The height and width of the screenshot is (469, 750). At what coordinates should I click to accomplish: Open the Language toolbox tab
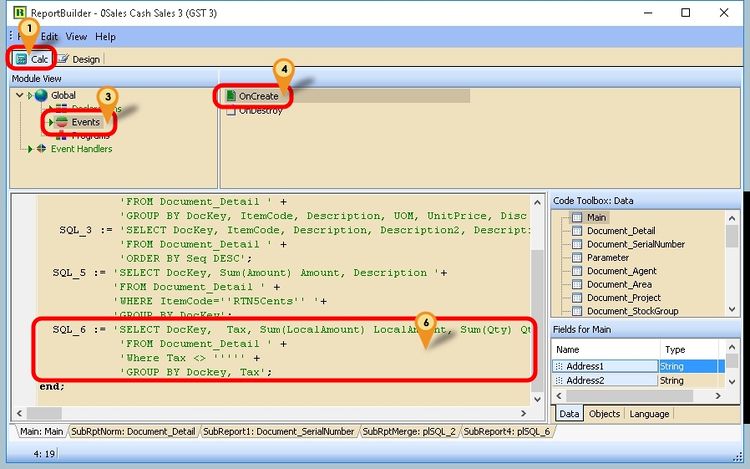click(649, 414)
